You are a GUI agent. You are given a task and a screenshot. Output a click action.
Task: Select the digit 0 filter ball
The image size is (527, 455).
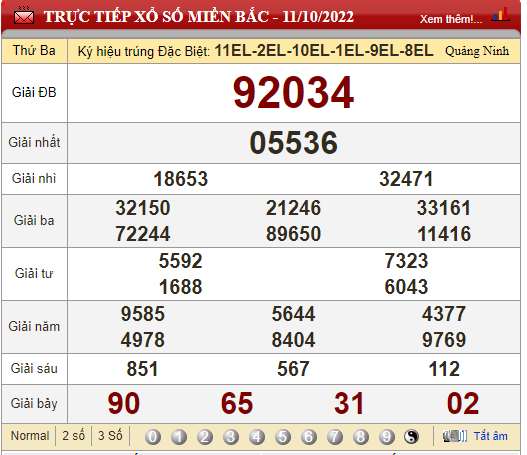pos(153,437)
